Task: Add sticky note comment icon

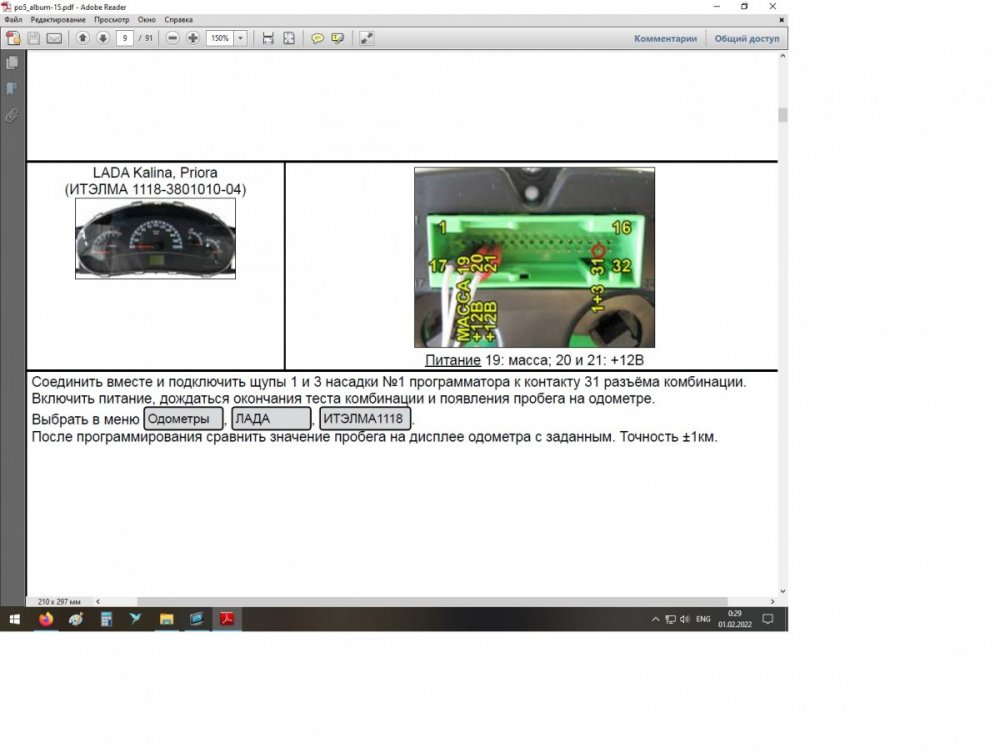Action: click(317, 38)
